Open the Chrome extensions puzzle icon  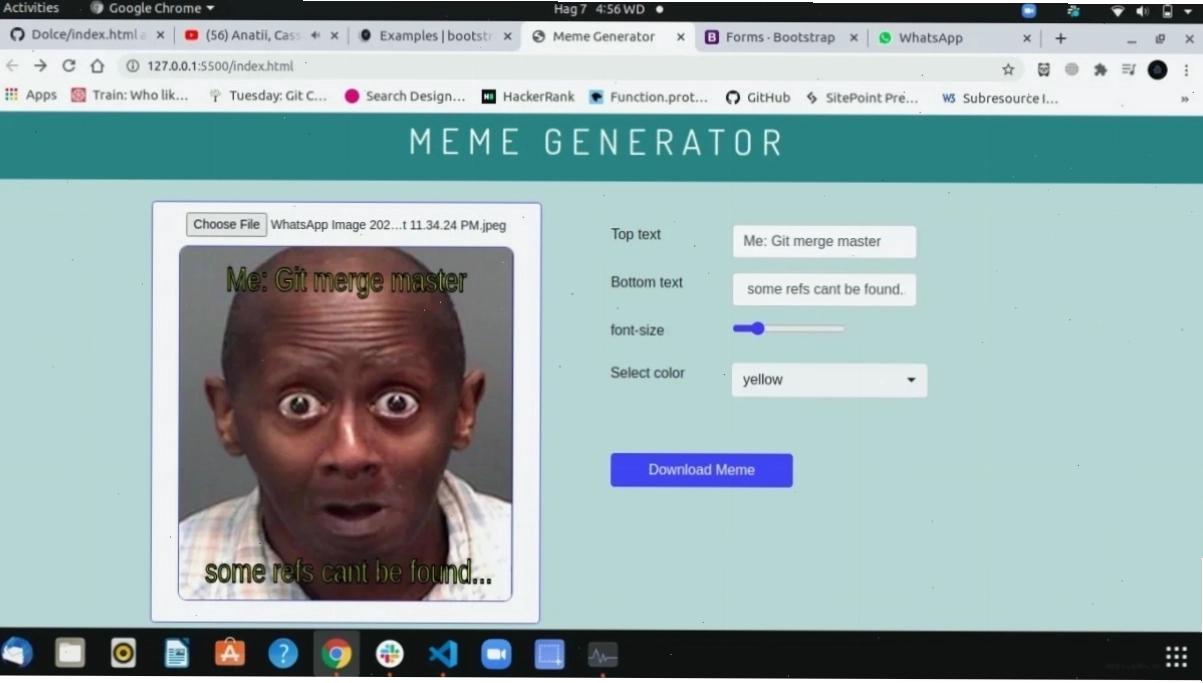[x=1101, y=69]
